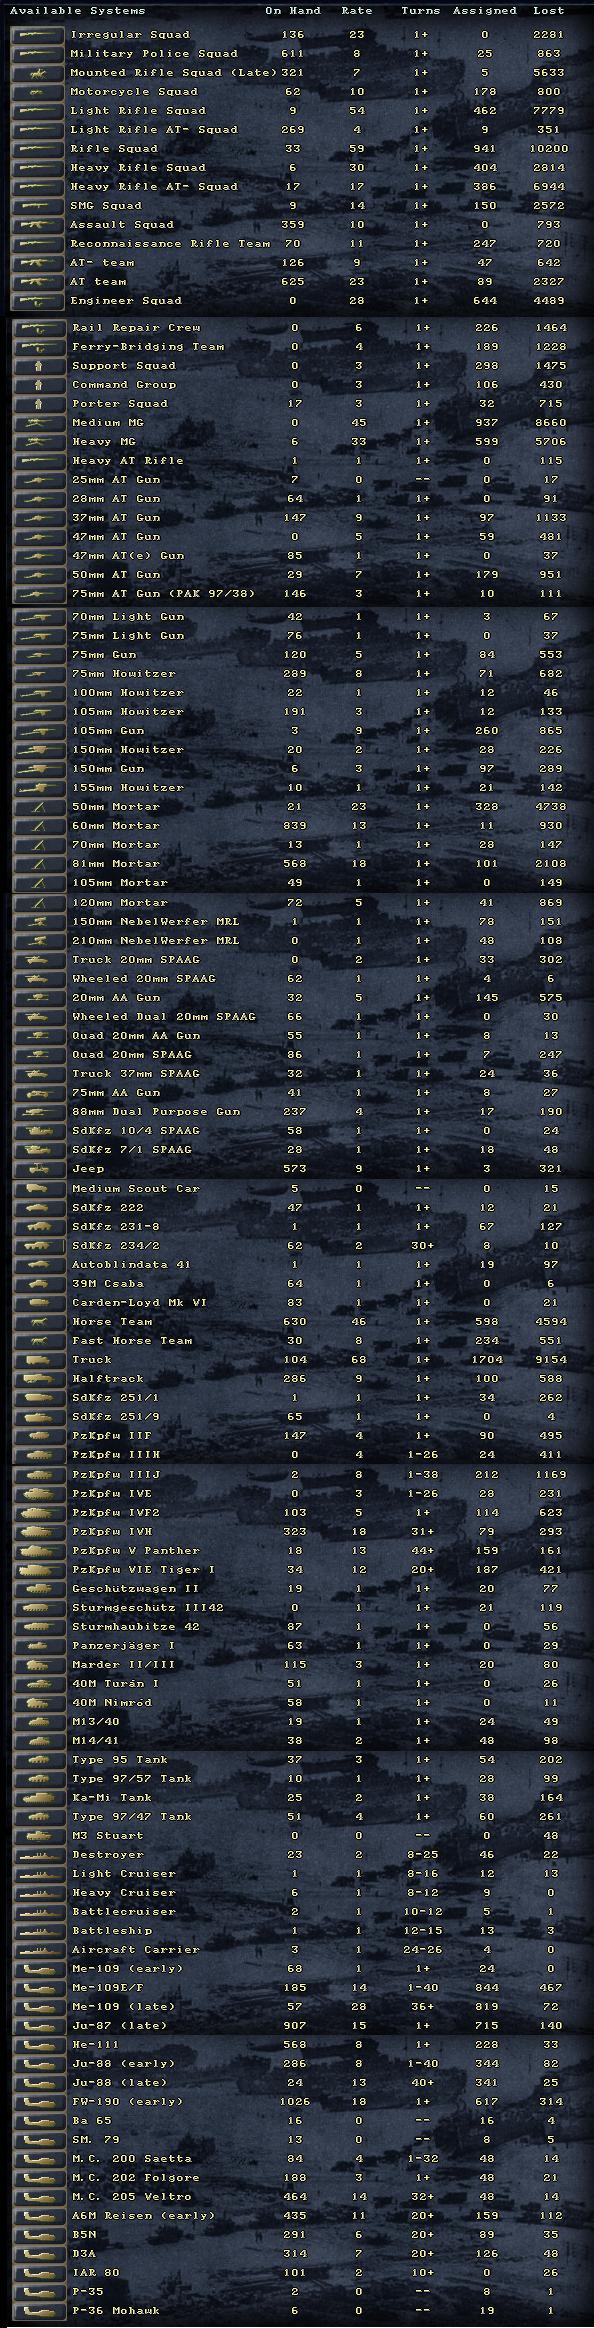Click the Halftrack vehicle icon
The image size is (594, 2328).
(x=40, y=1379)
